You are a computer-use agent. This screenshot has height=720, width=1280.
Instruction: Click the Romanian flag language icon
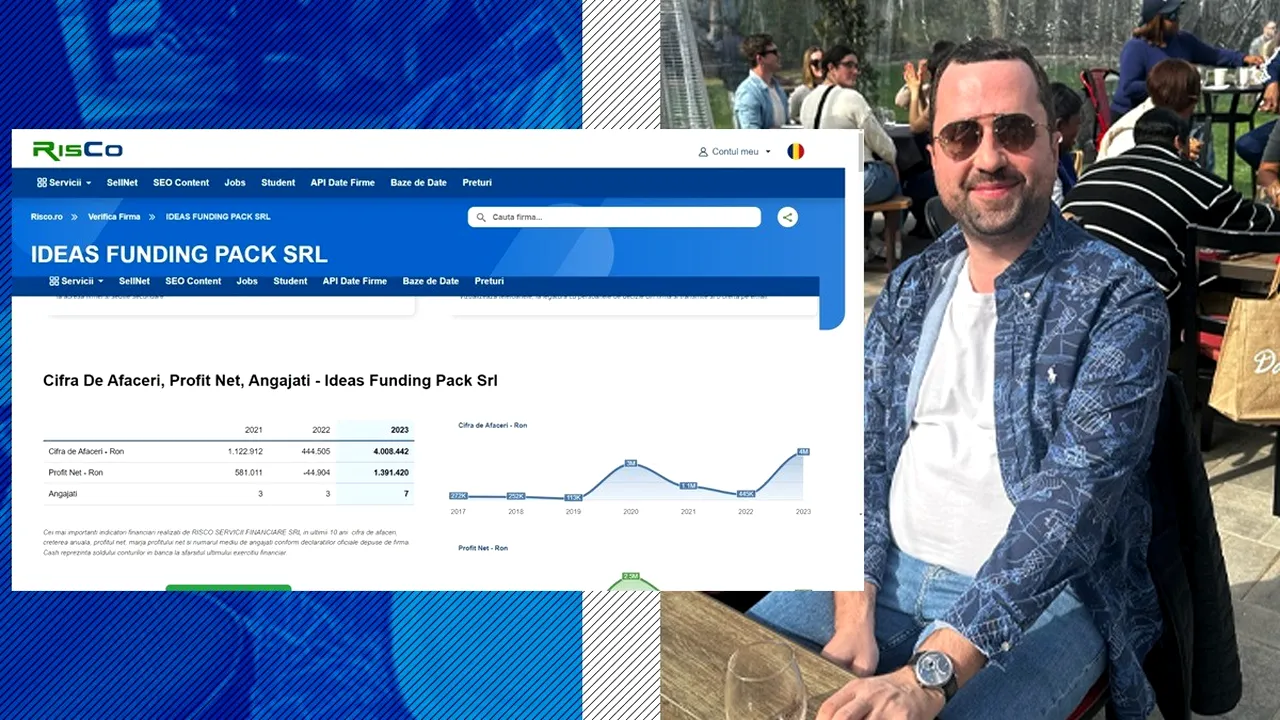click(x=795, y=151)
